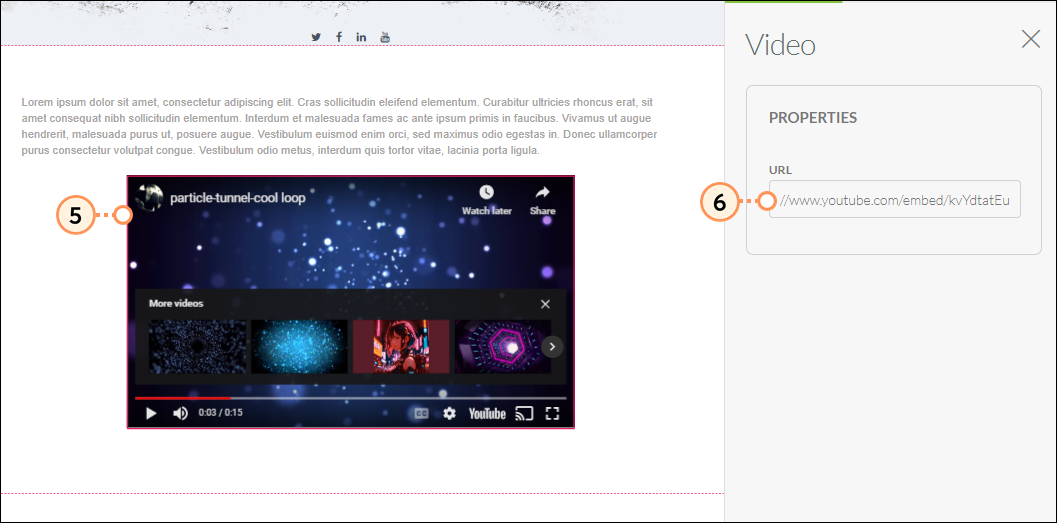Click the Lorem ipsum paragraph text

tap(340, 127)
